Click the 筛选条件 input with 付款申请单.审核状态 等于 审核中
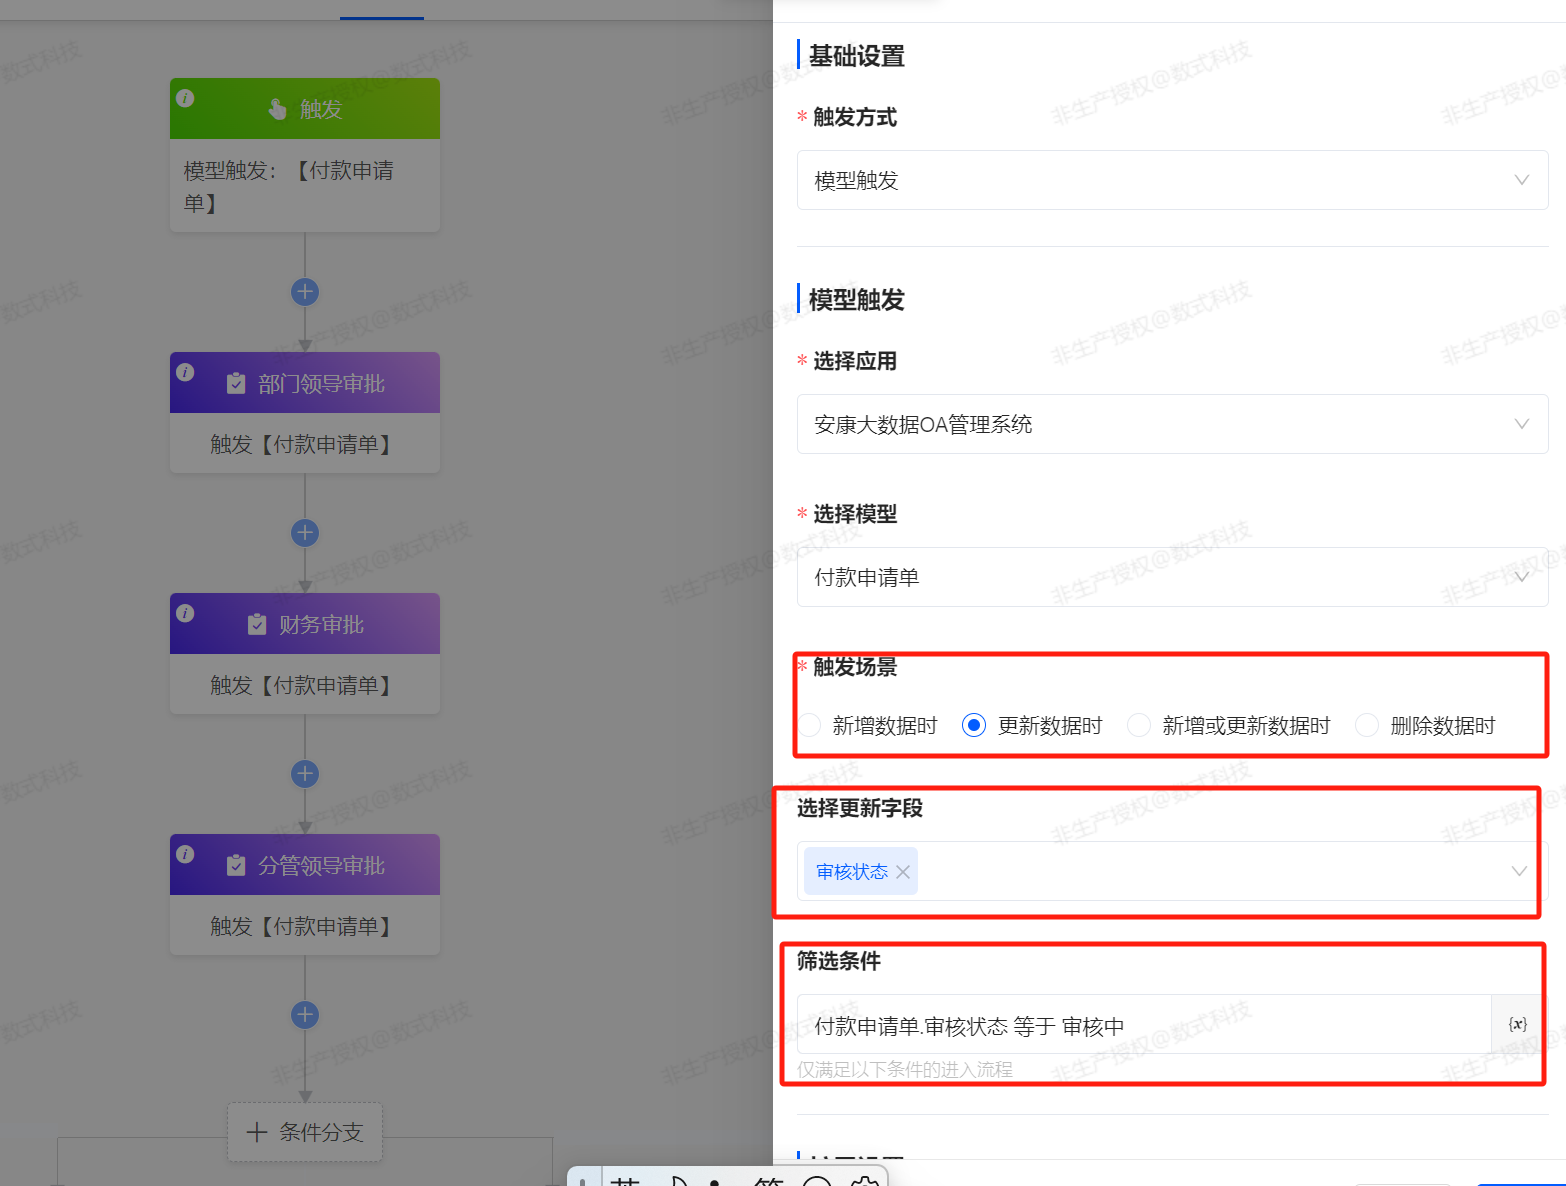The image size is (1566, 1186). point(1144,1025)
